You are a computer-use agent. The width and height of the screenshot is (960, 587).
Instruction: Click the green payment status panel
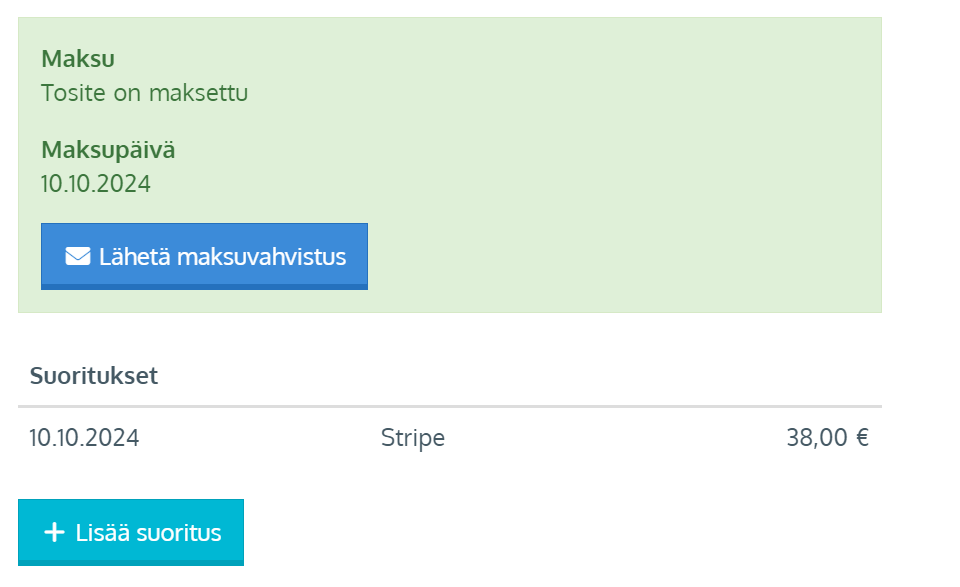tap(450, 165)
